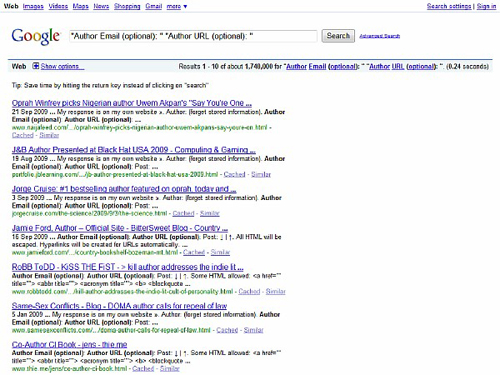
Task: Open Cached link for thie.me result
Action: [x=143, y=369]
